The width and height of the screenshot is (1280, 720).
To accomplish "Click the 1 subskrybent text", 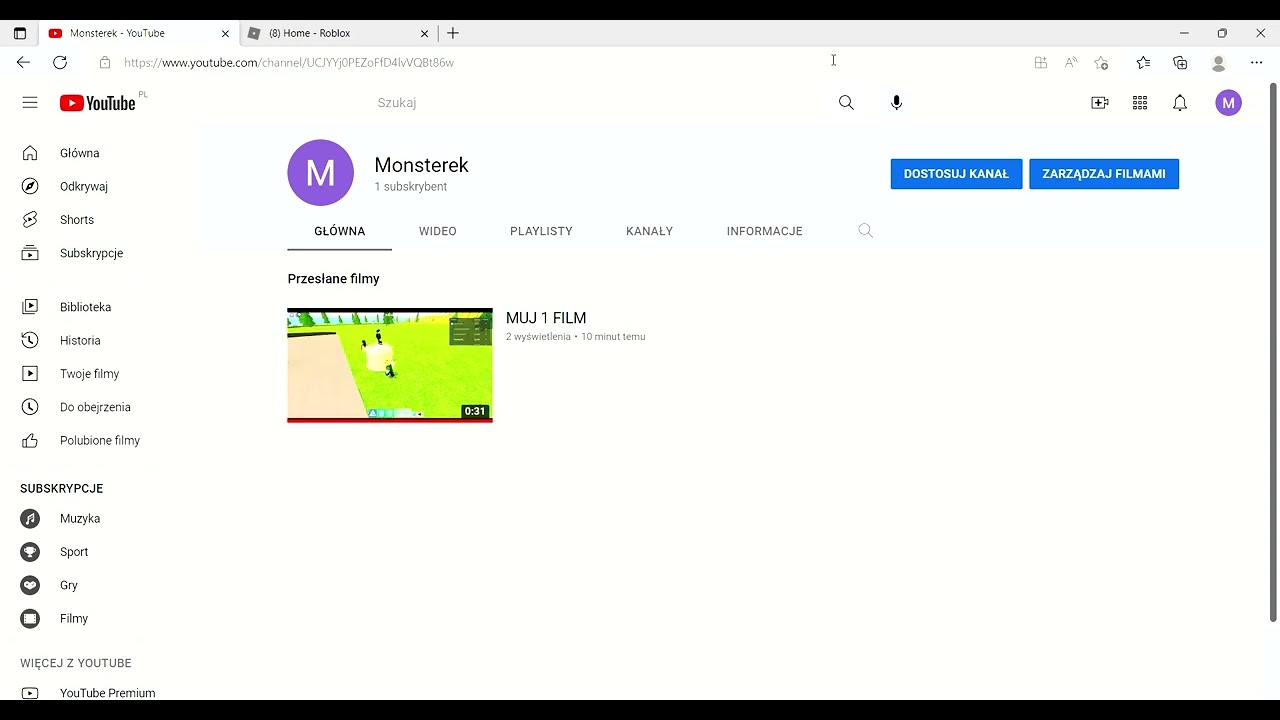I will click(x=411, y=187).
